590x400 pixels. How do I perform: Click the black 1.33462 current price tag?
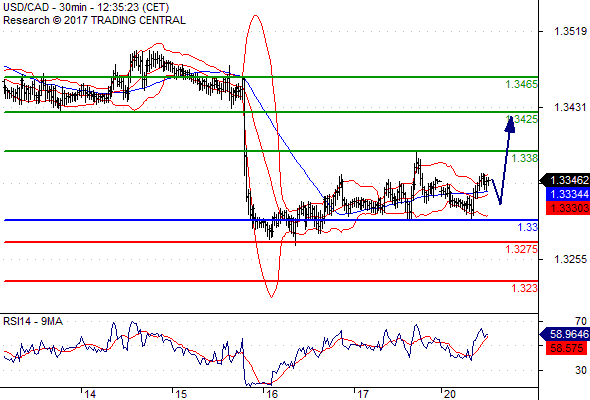click(565, 180)
